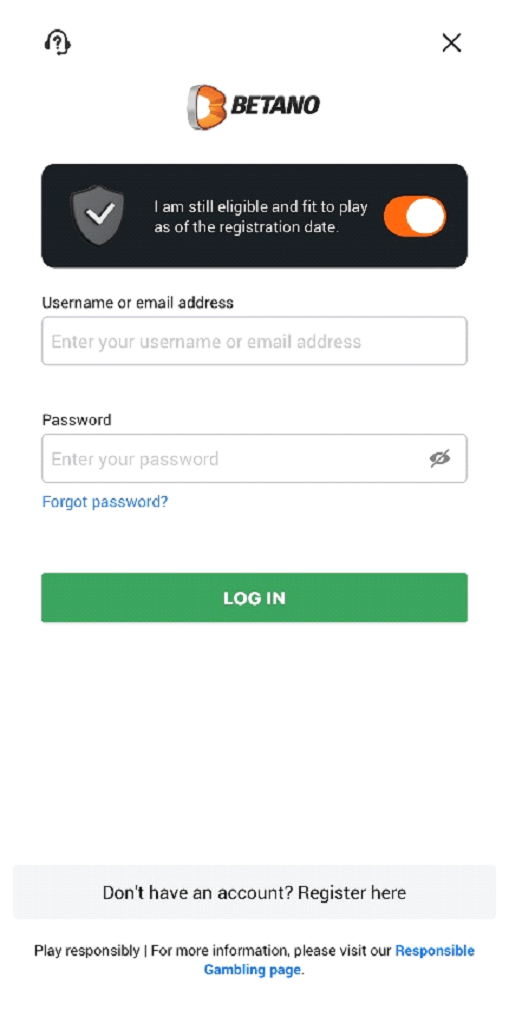The height and width of the screenshot is (1011, 509).
Task: Tap the Don't have an account? text
Action: tap(198, 893)
